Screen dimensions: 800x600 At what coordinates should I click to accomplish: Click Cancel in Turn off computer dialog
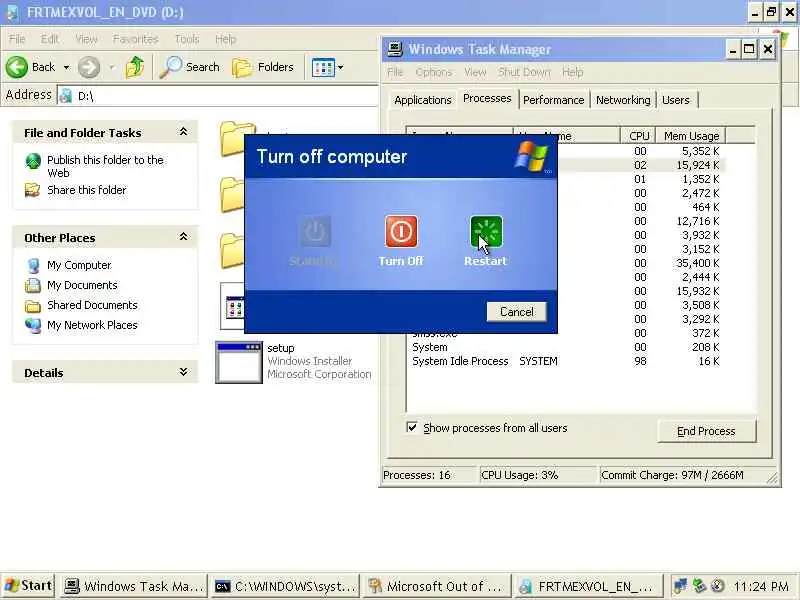coord(516,312)
